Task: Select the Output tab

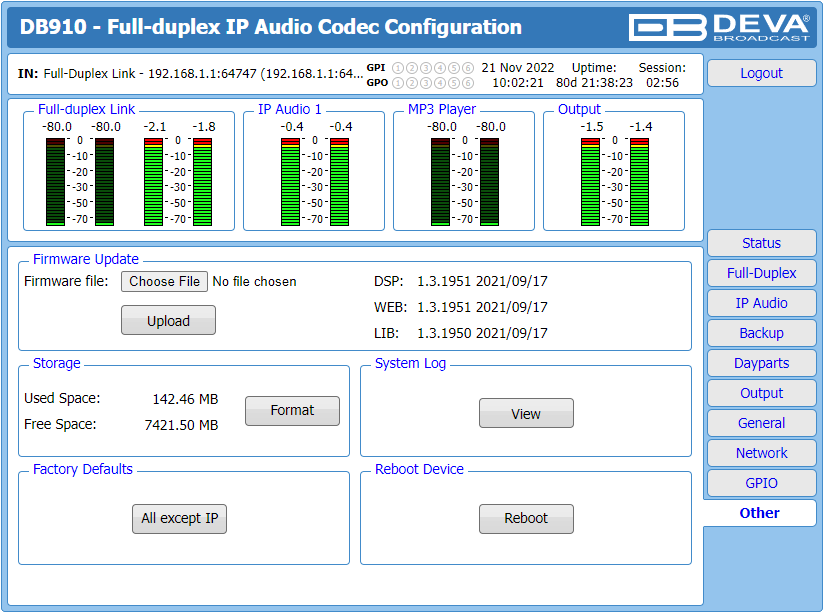Action: coord(761,393)
